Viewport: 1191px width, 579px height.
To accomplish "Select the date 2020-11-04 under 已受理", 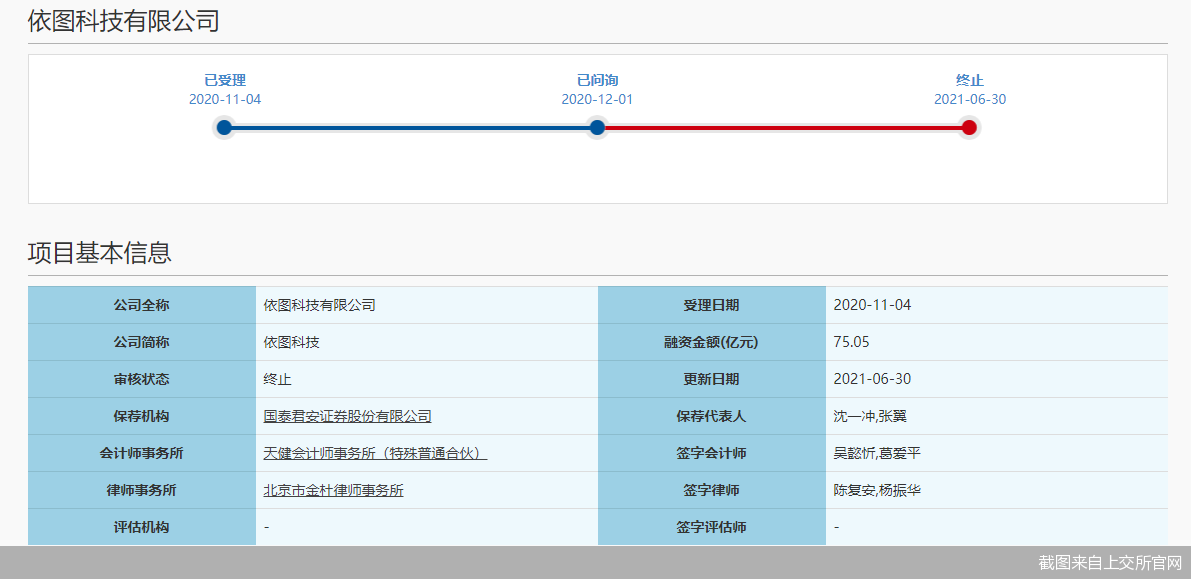I will click(225, 100).
